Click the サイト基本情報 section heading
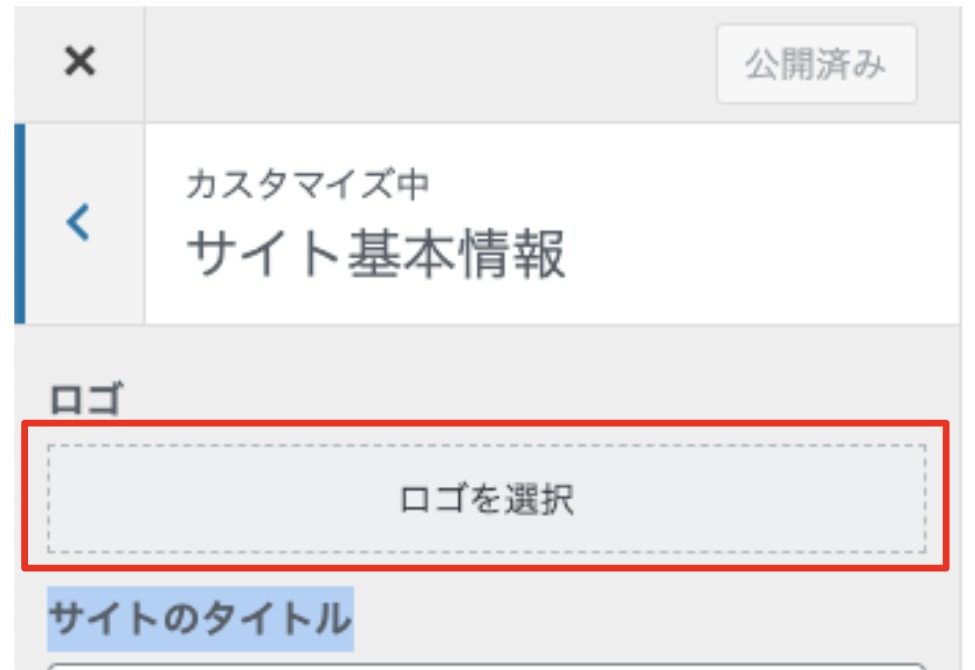975x670 pixels. click(x=375, y=254)
